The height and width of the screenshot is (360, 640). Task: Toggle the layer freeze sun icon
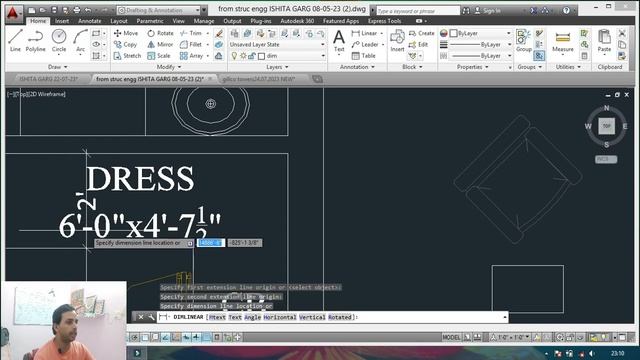(x=243, y=56)
